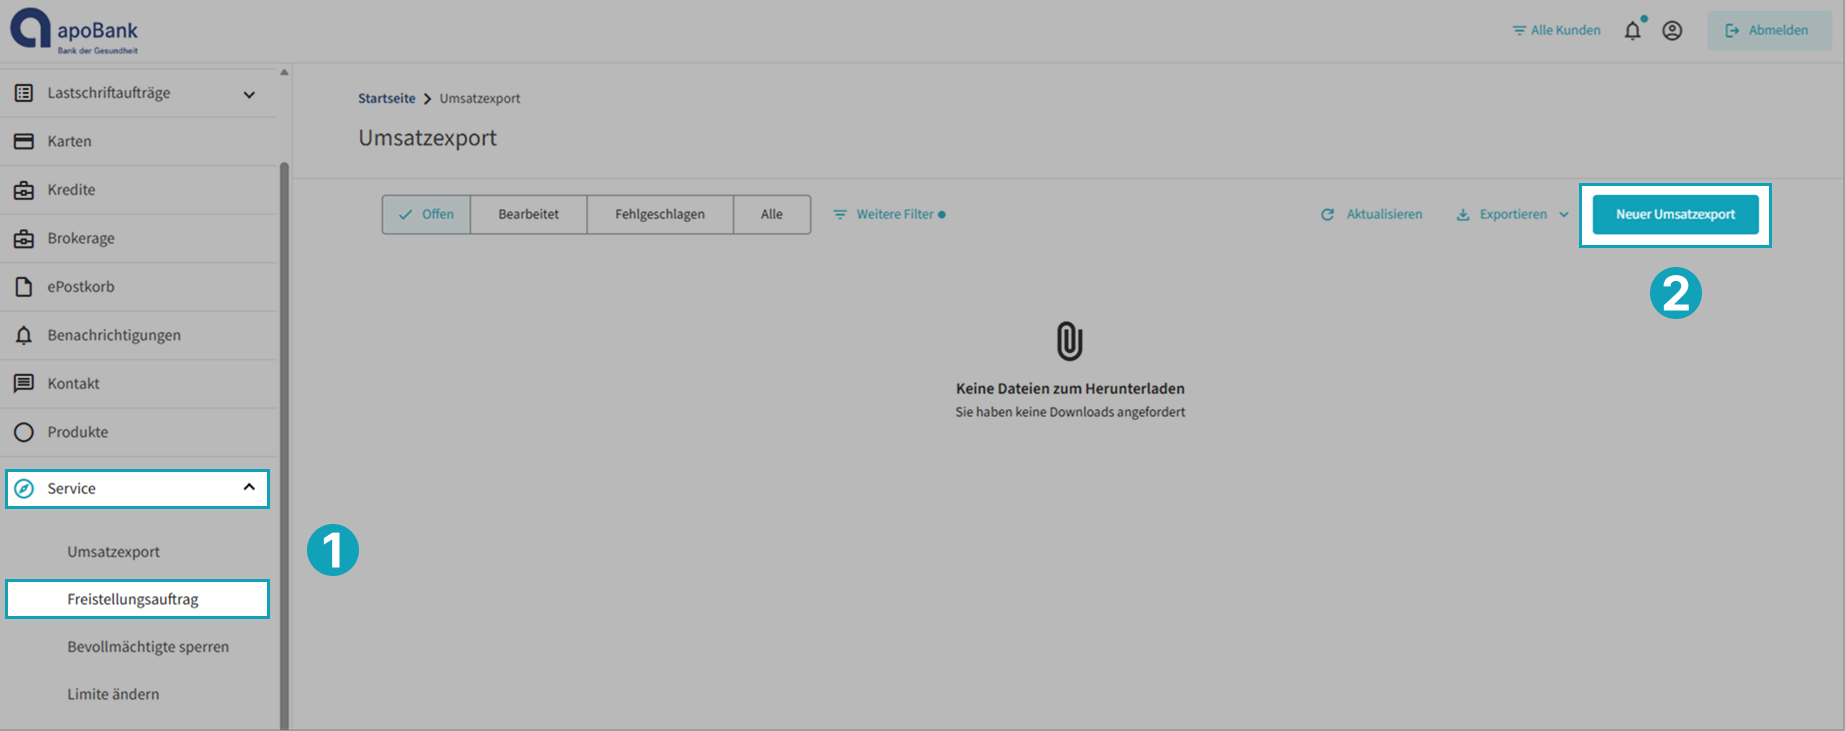Viewport: 1845px width, 731px height.
Task: Click the apoBank logo
Action: [74, 31]
